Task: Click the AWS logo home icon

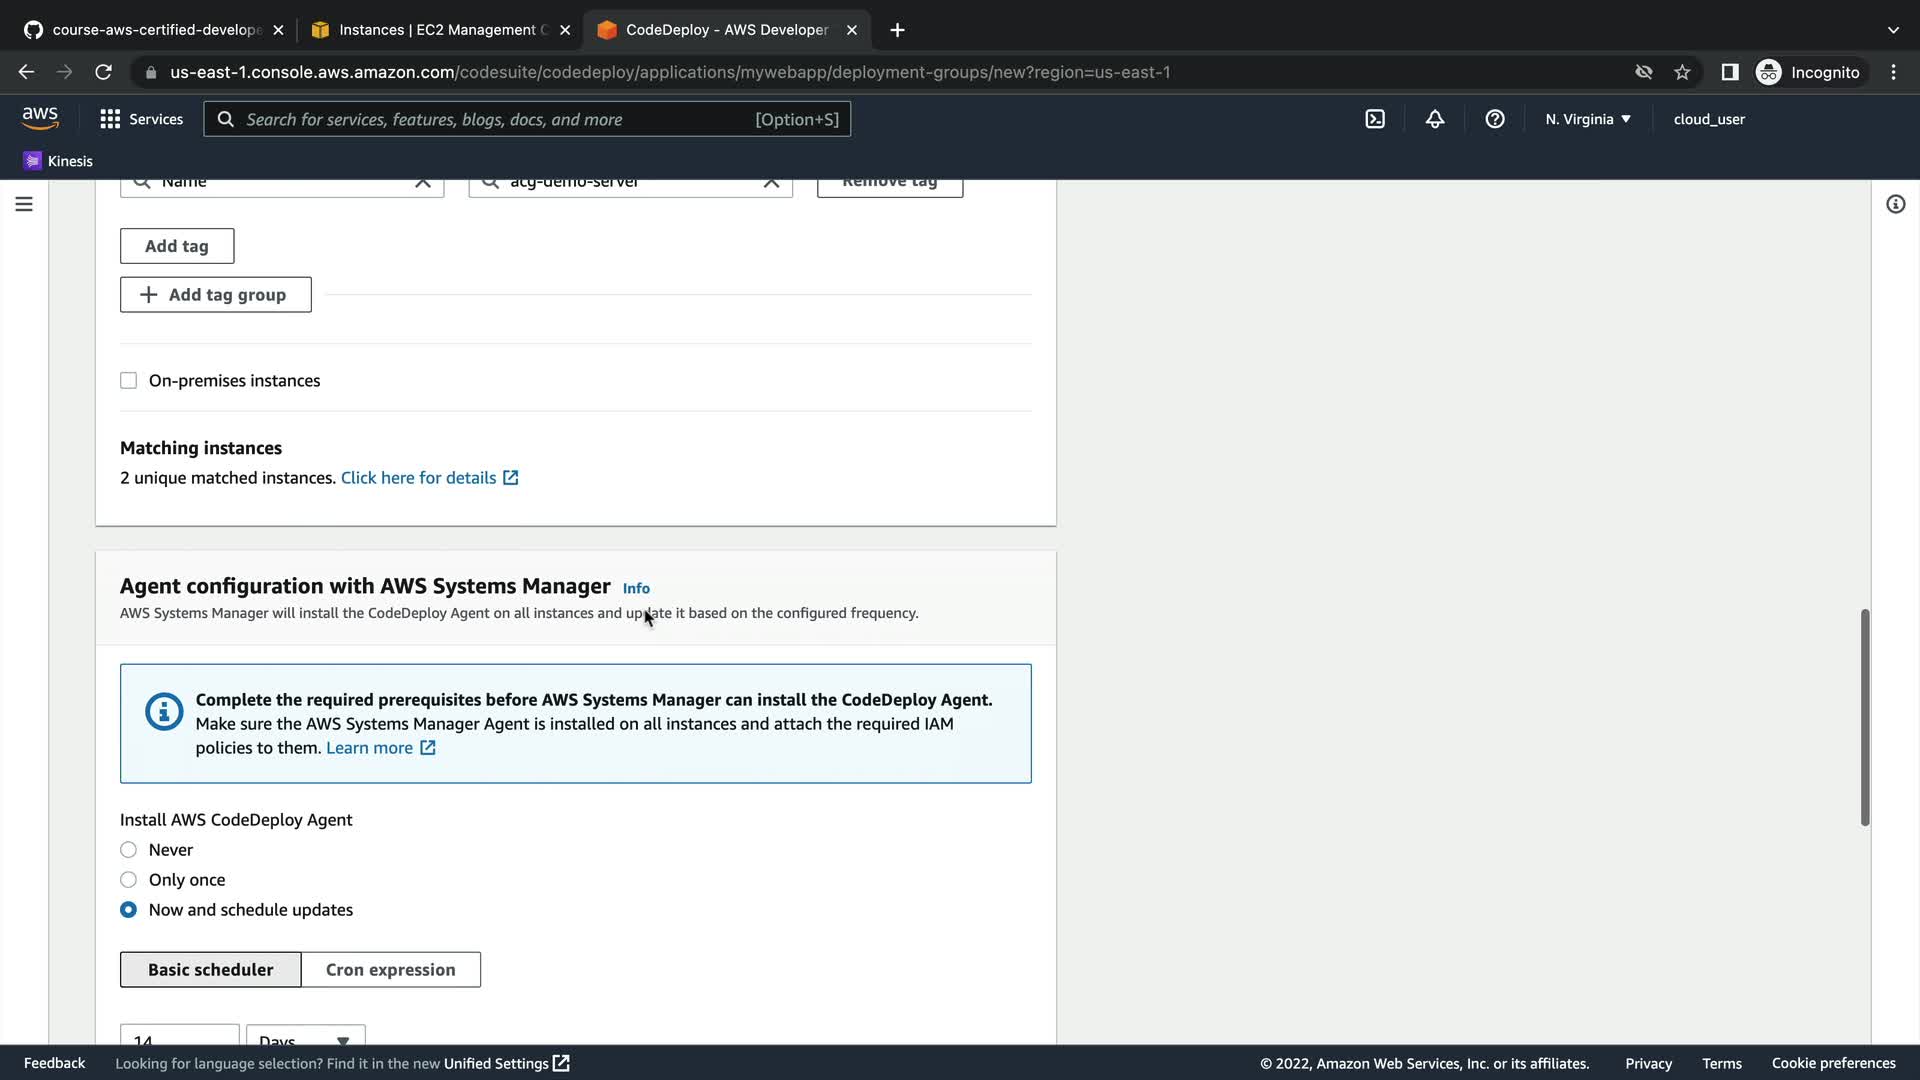Action: [x=40, y=118]
